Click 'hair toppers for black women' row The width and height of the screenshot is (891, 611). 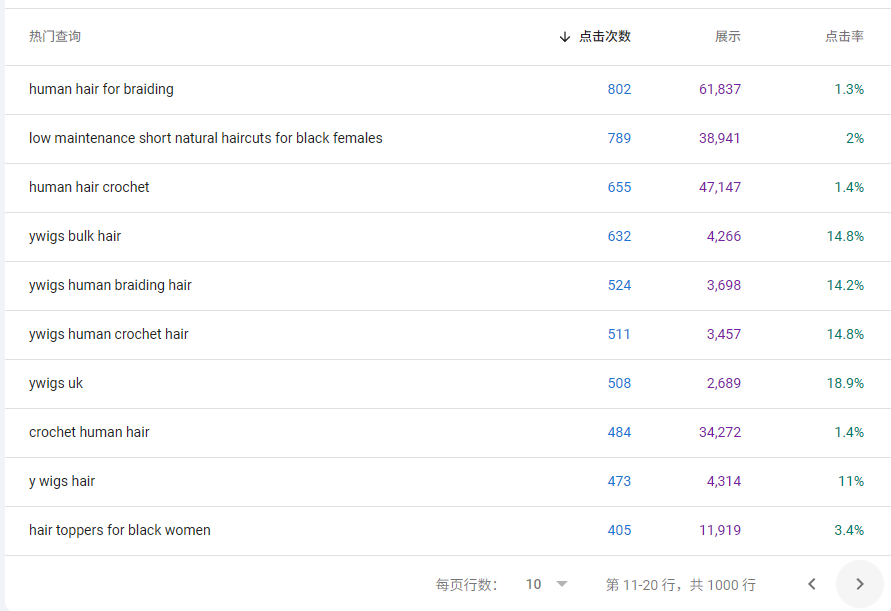(448, 531)
